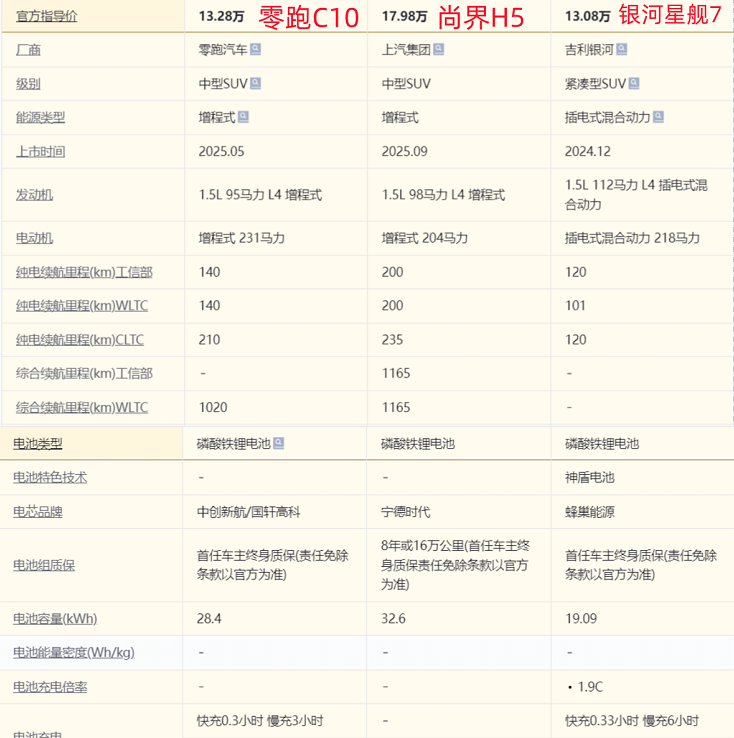Click the icon beside 中型SUV for 零跑C10
734x738 pixels.
tap(256, 83)
